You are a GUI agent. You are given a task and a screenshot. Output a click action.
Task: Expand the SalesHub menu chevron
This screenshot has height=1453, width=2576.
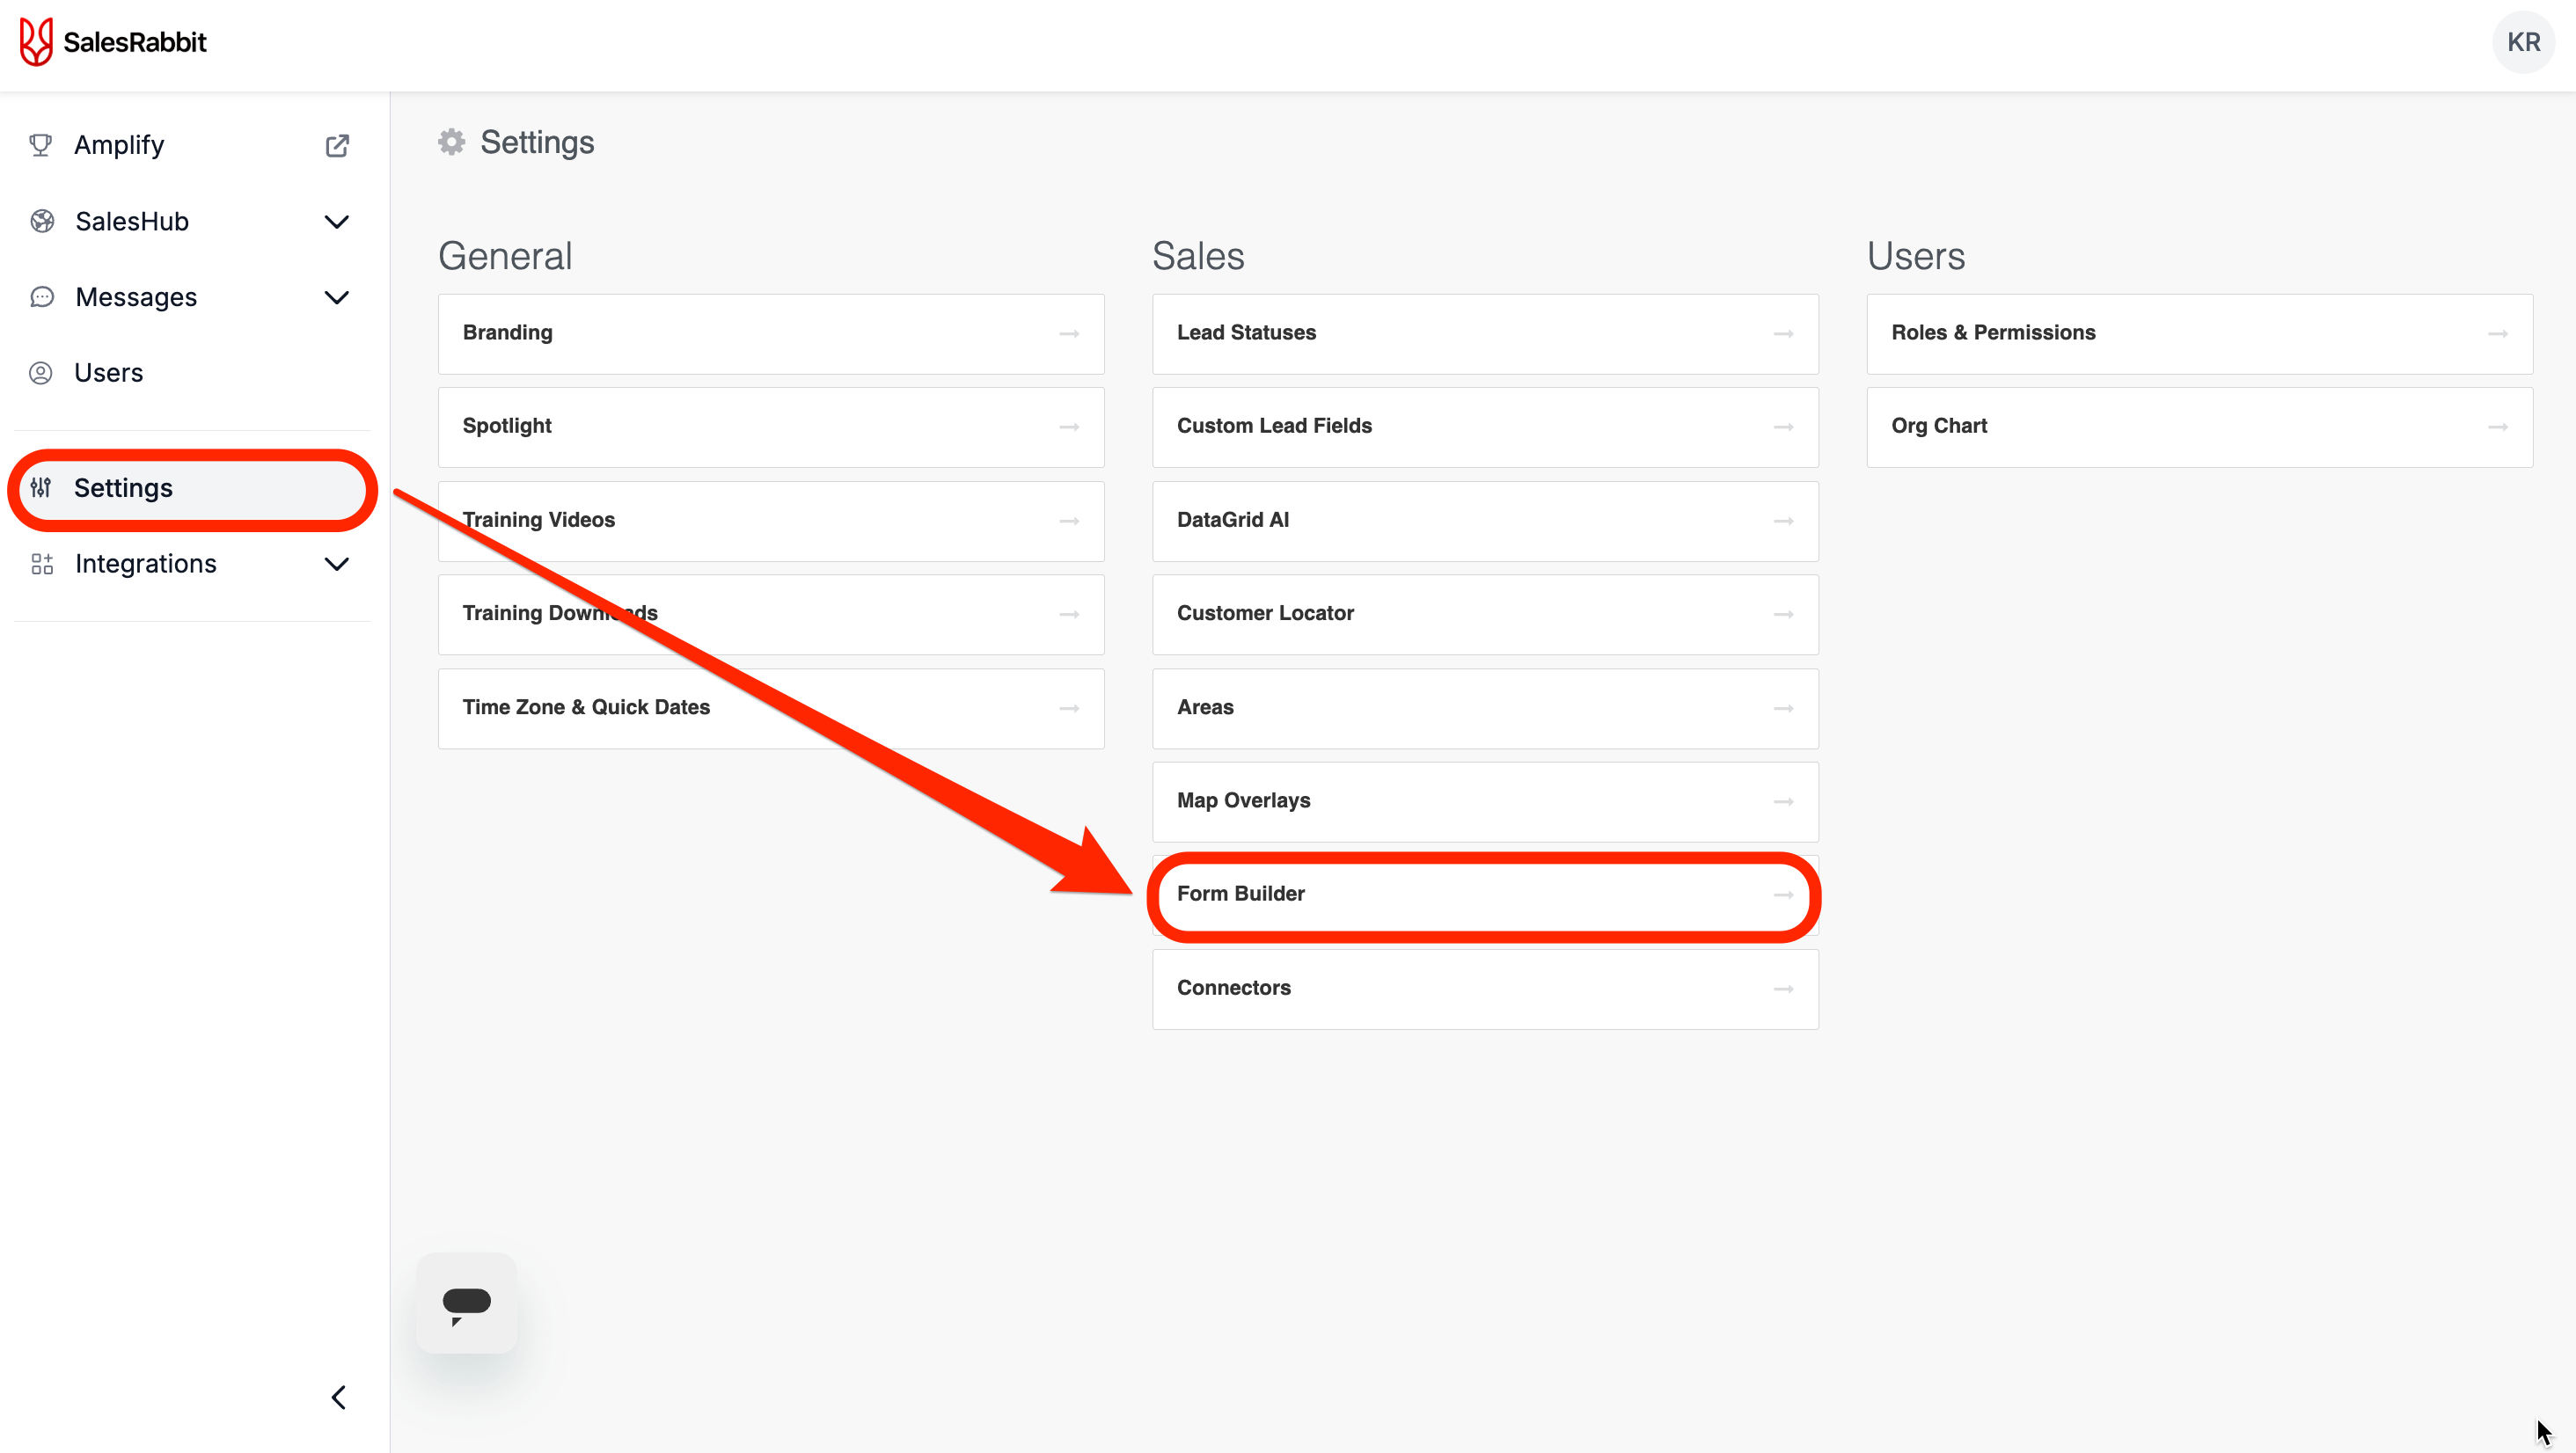337,221
